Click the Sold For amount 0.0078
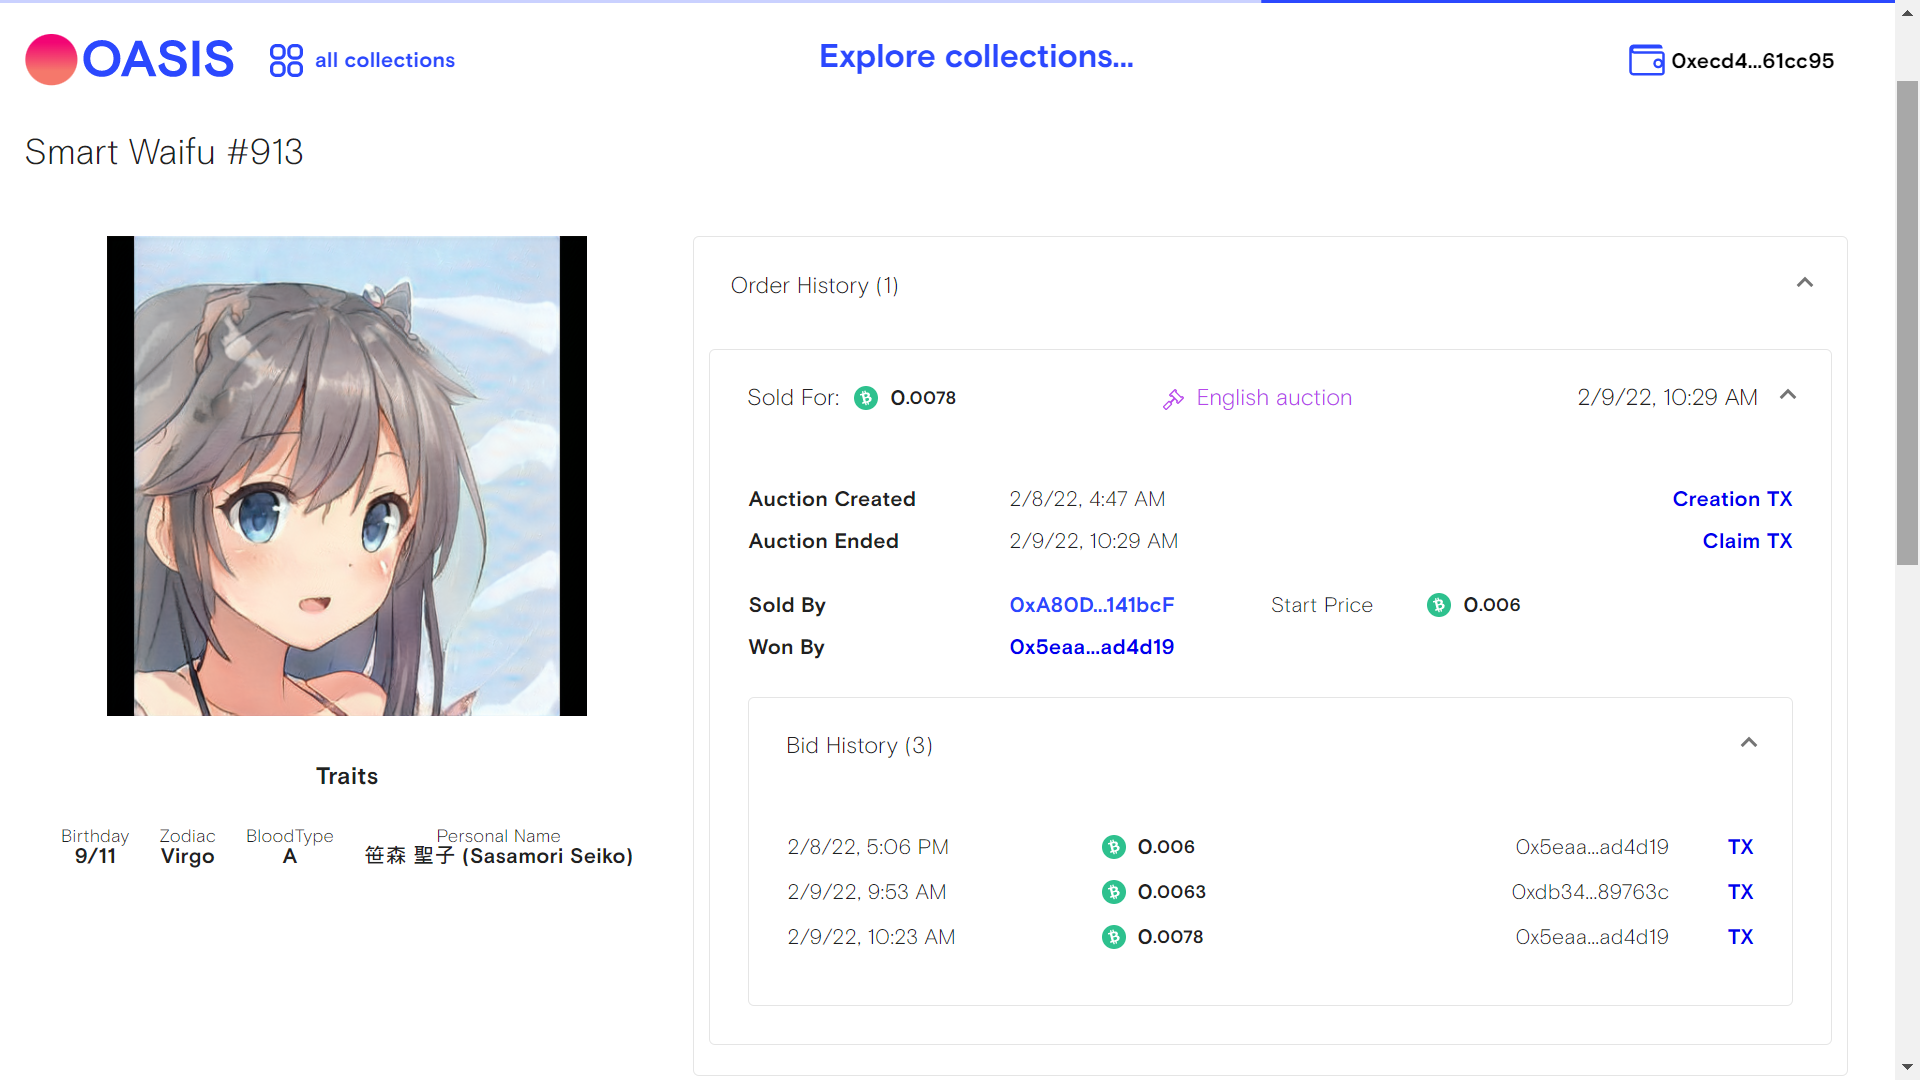 (x=923, y=398)
